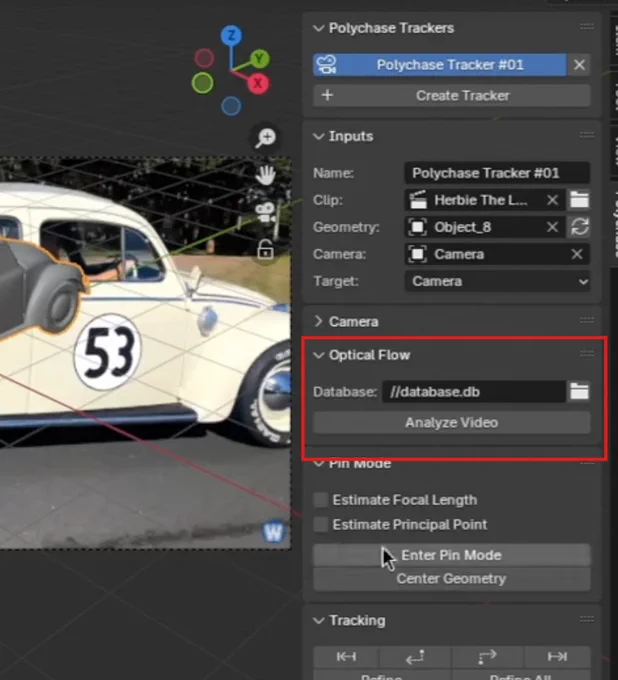Click track forward one step button

tap(487, 657)
